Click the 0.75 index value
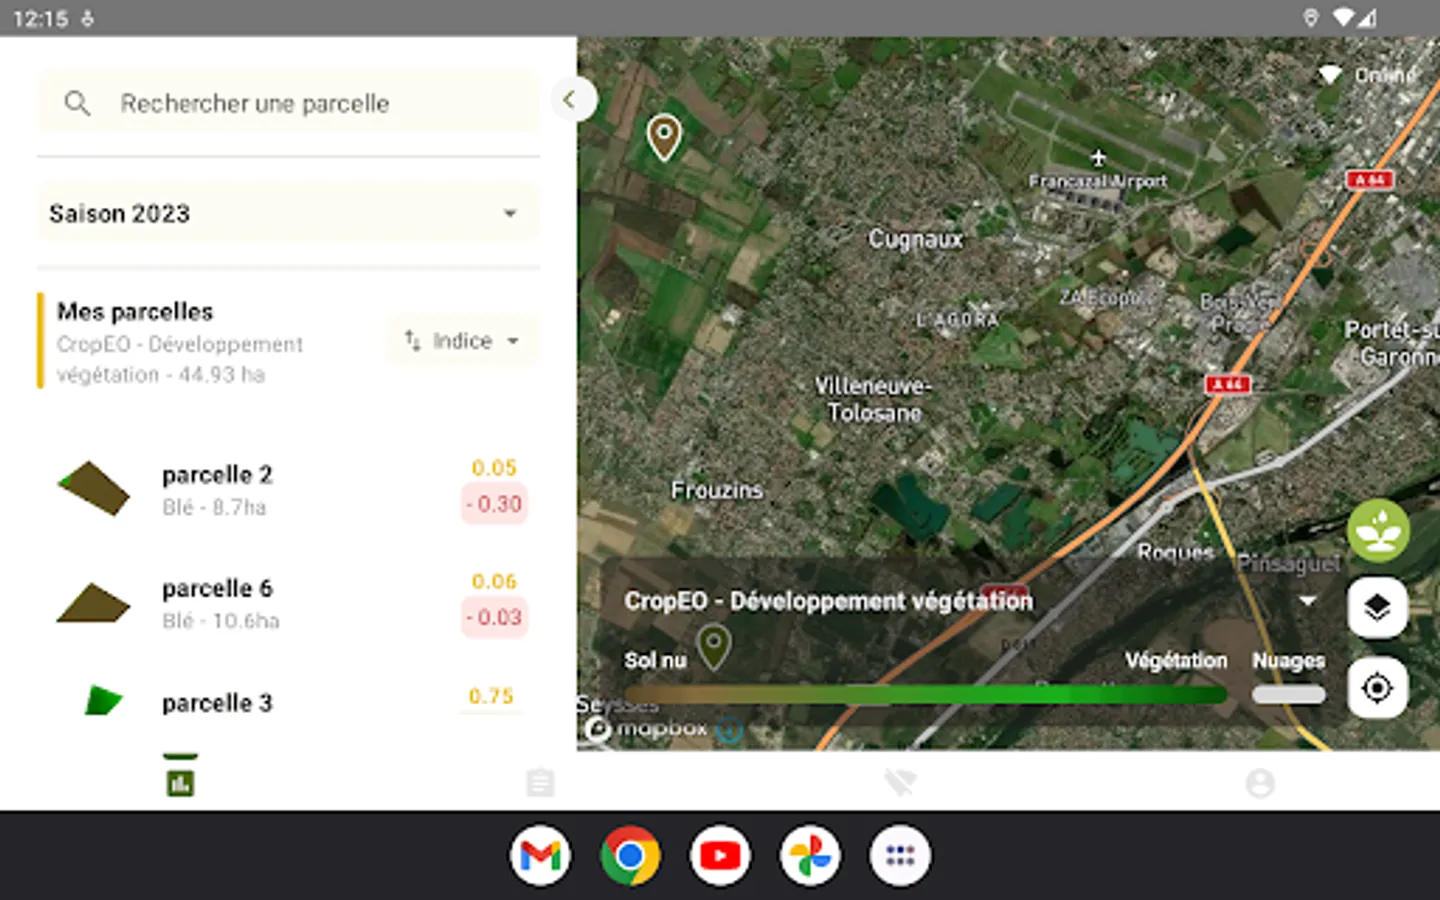 point(491,696)
